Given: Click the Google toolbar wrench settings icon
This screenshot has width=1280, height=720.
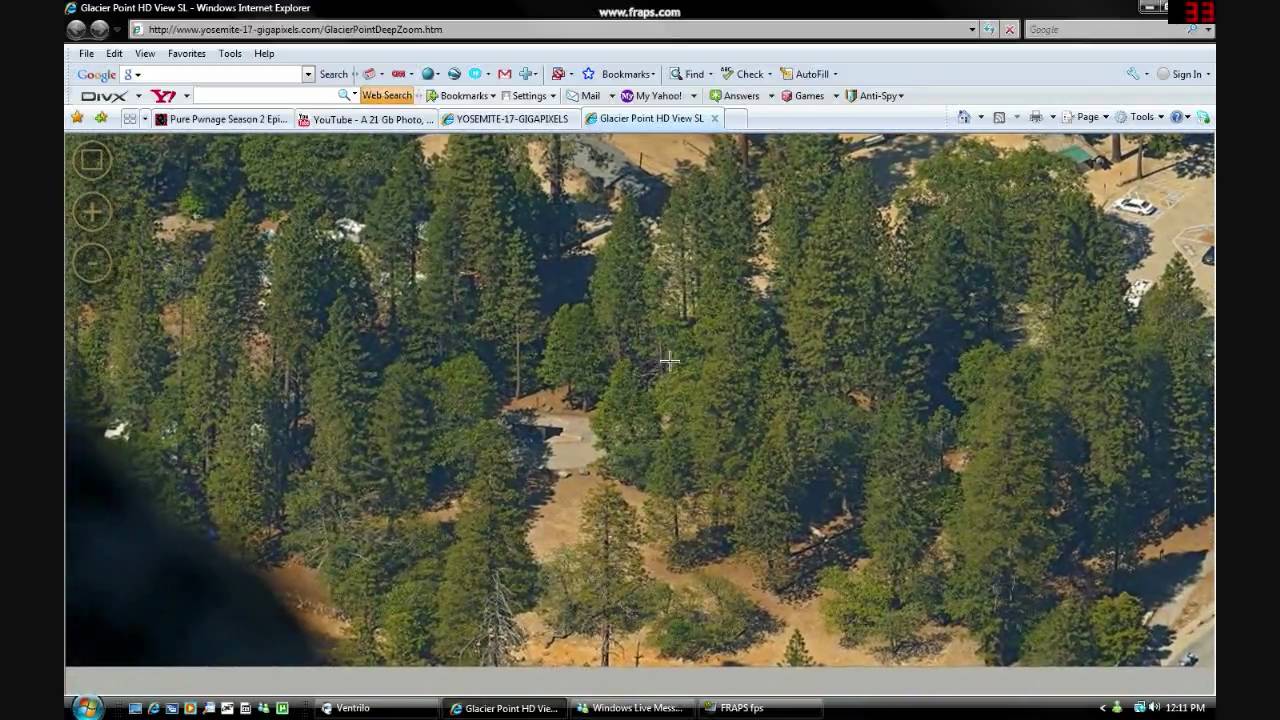Looking at the screenshot, I should click(x=1133, y=74).
